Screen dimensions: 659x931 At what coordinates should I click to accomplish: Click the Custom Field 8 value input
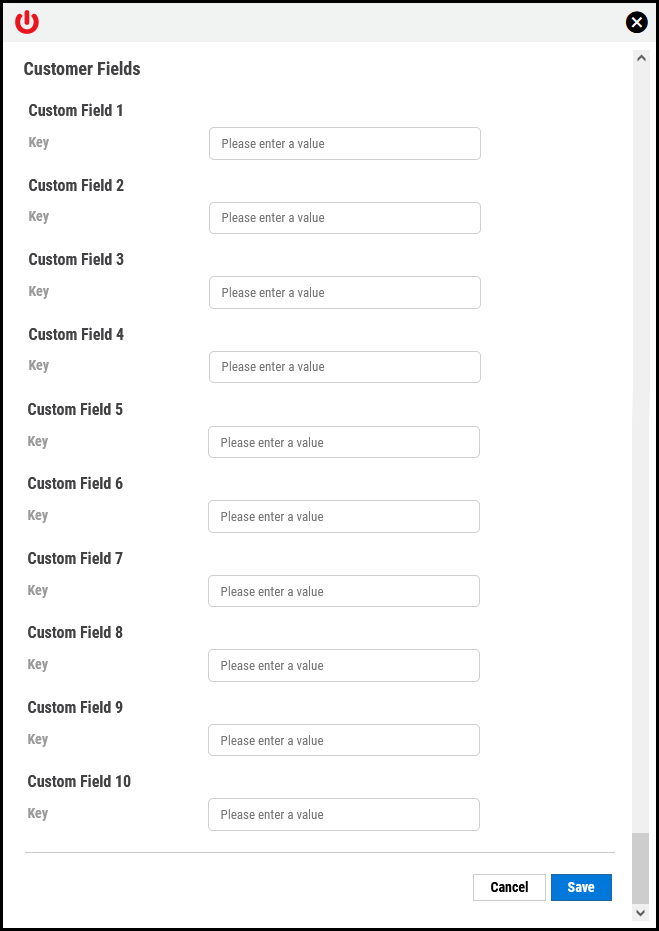click(344, 665)
